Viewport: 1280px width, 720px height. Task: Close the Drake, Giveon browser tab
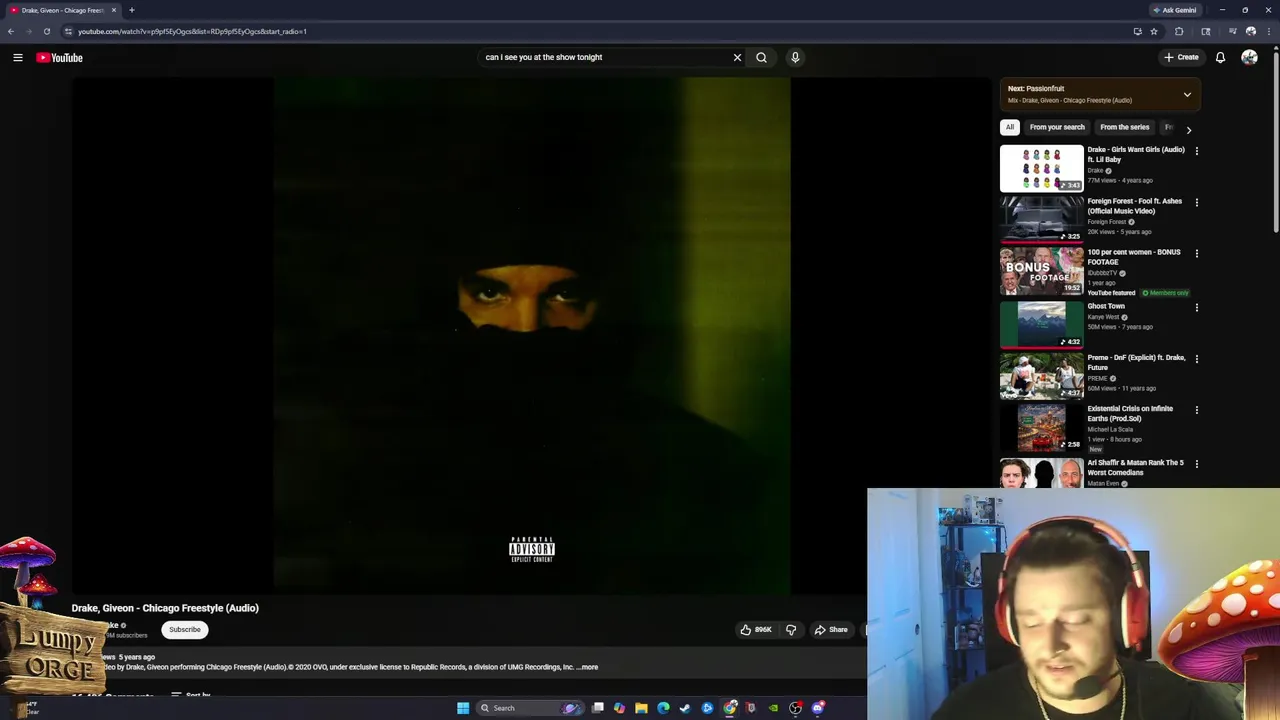[x=114, y=10]
